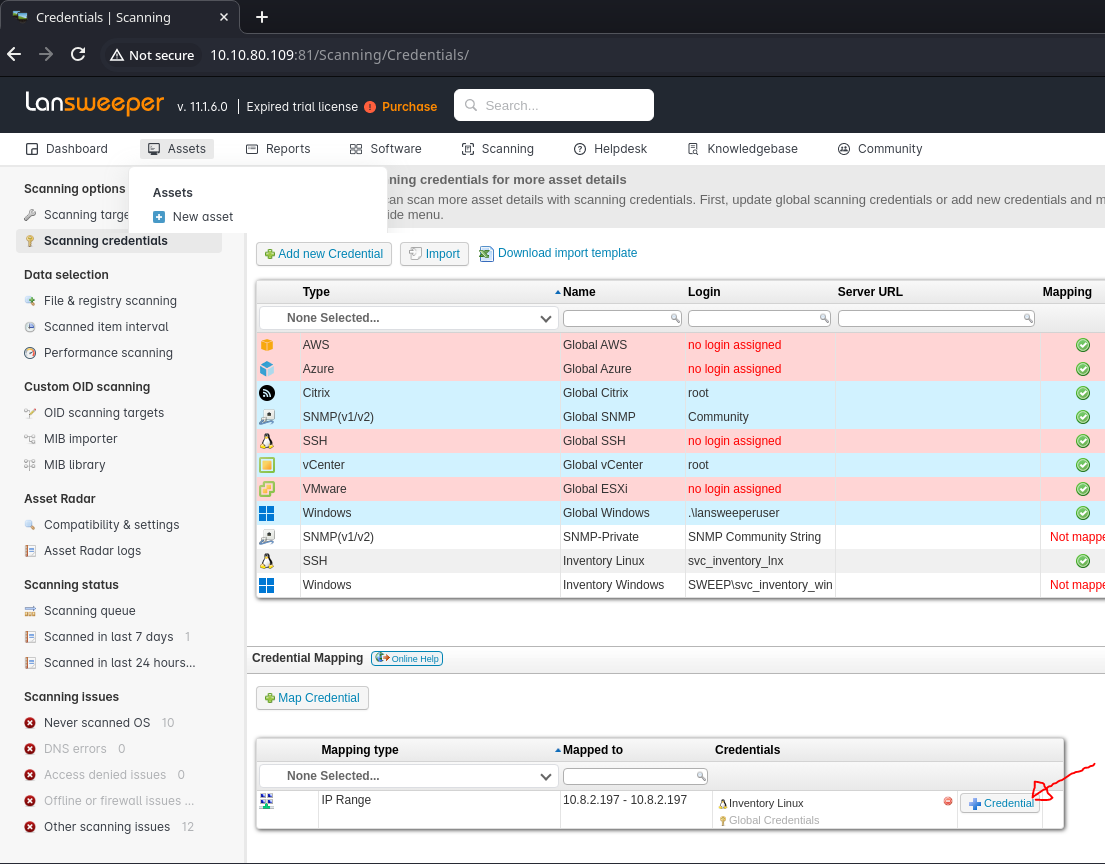Click the SNMP-Private row icon

coord(267,536)
